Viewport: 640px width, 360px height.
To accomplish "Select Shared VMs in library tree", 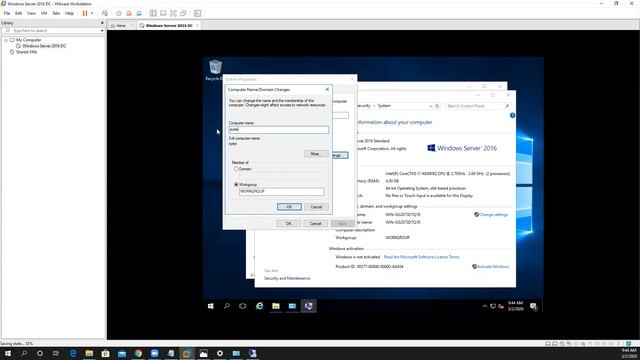I will coord(26,52).
